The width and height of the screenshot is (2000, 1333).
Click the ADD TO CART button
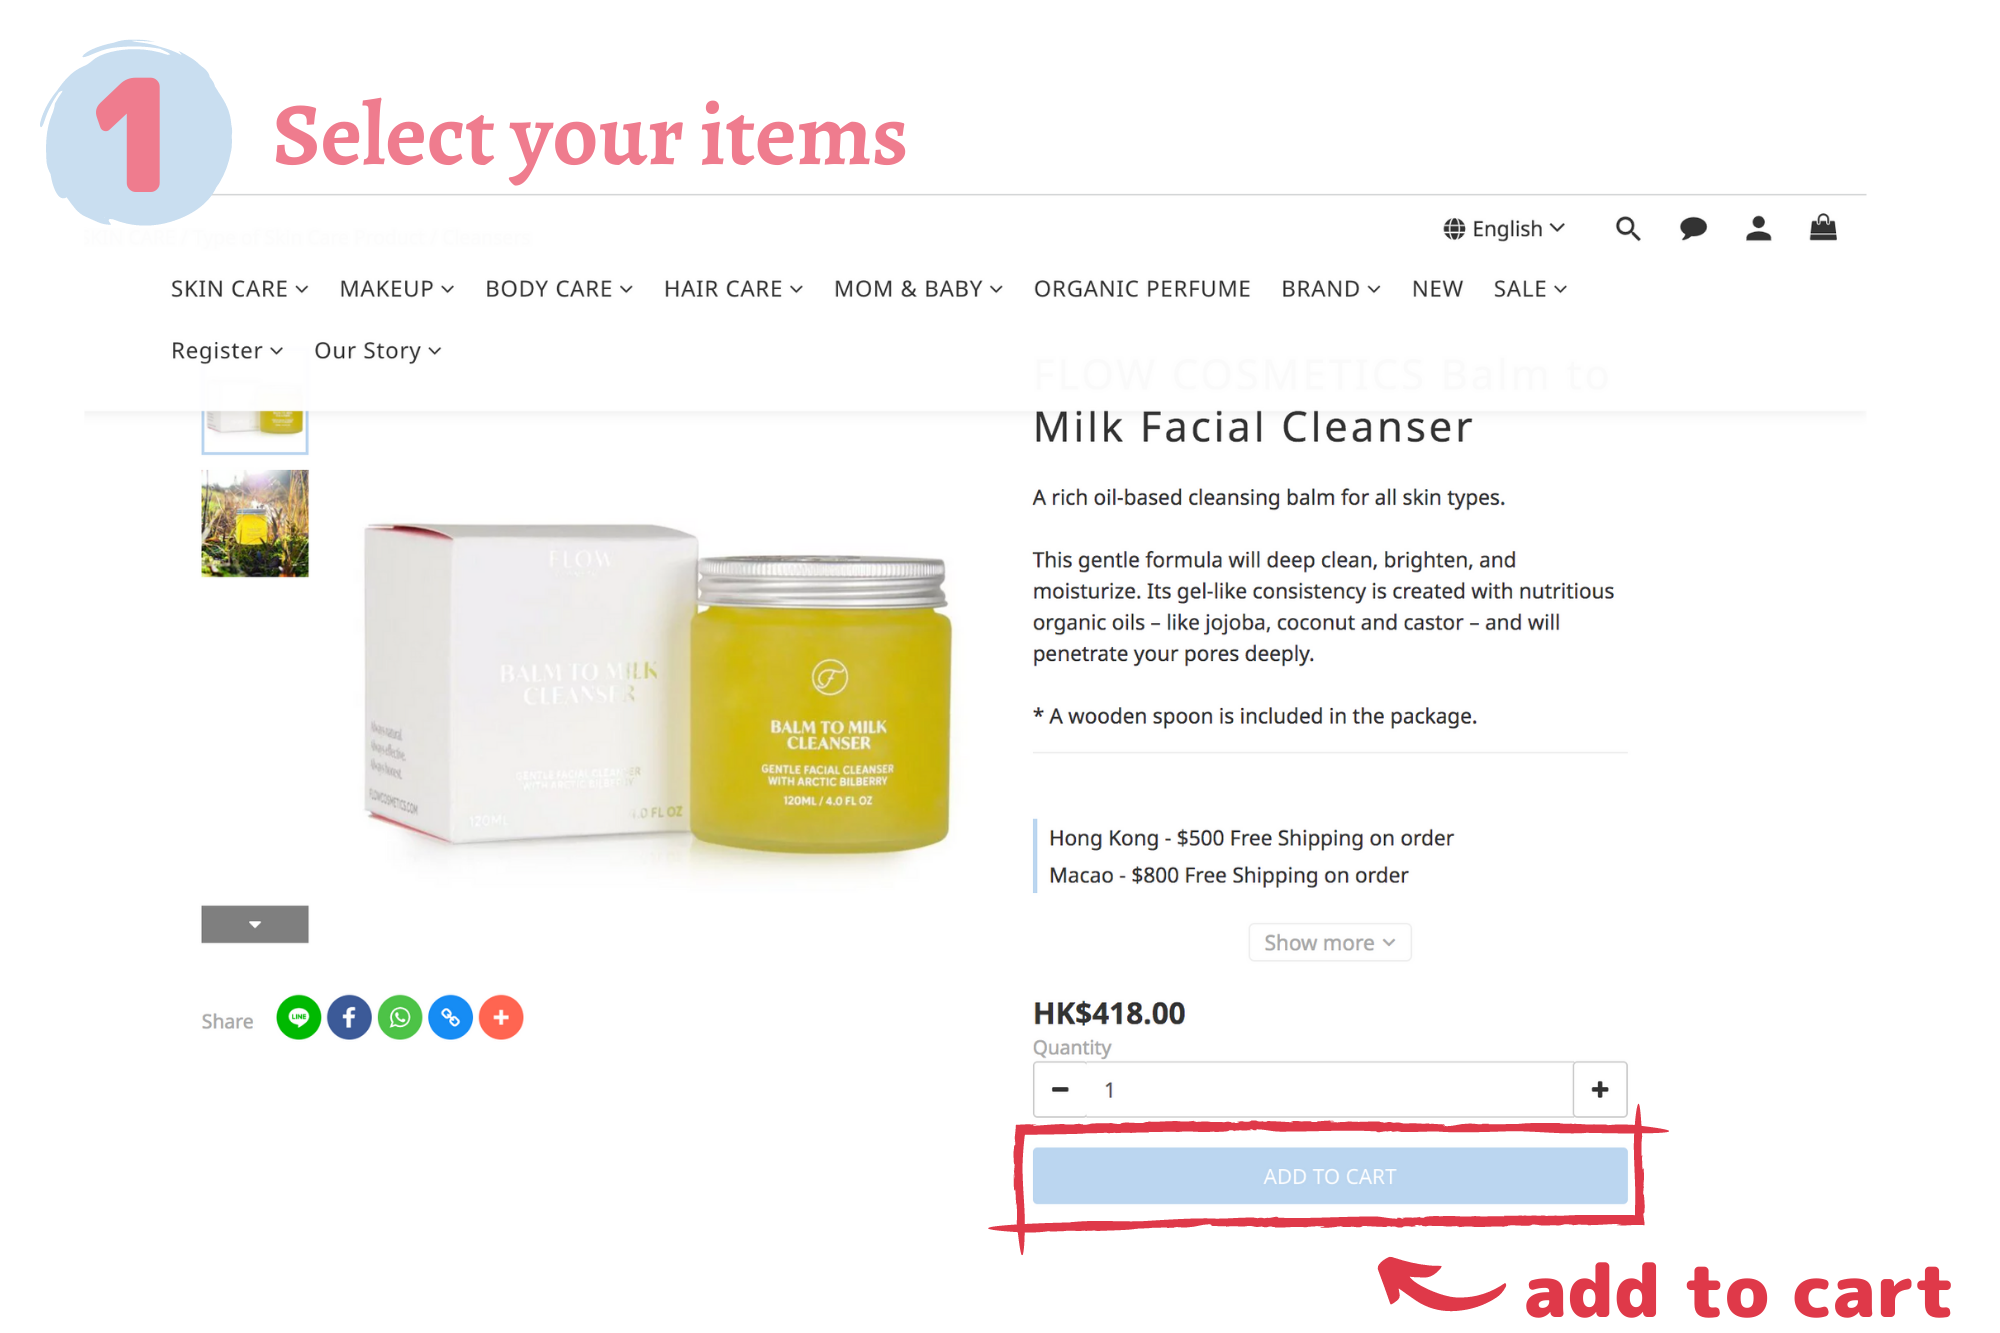pos(1330,1176)
